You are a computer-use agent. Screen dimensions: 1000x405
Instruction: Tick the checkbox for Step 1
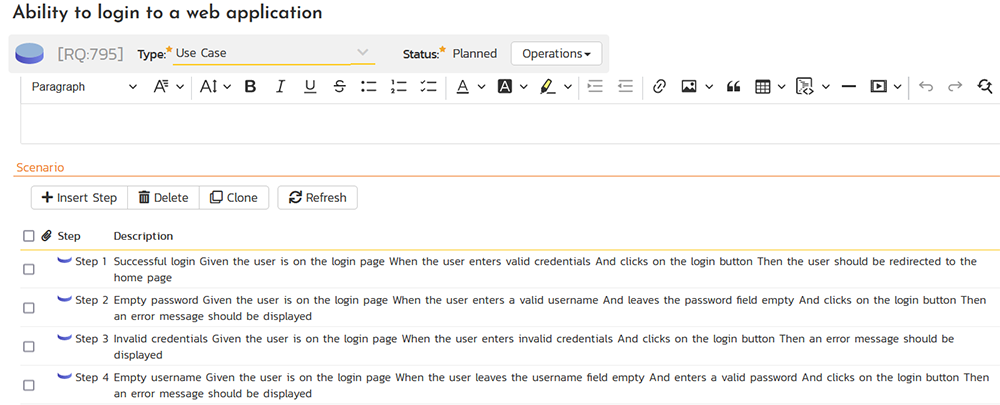[29, 269]
